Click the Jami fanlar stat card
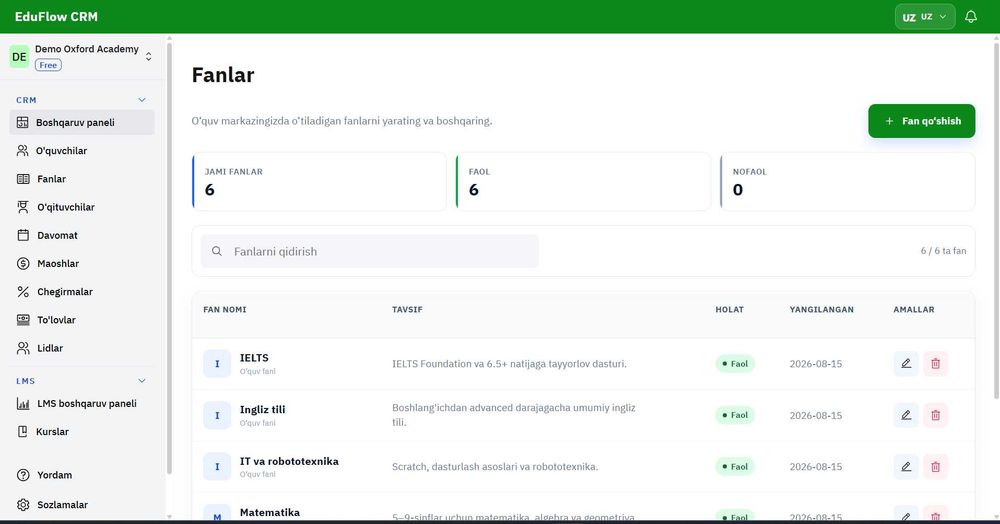This screenshot has height=524, width=1000. tap(319, 181)
